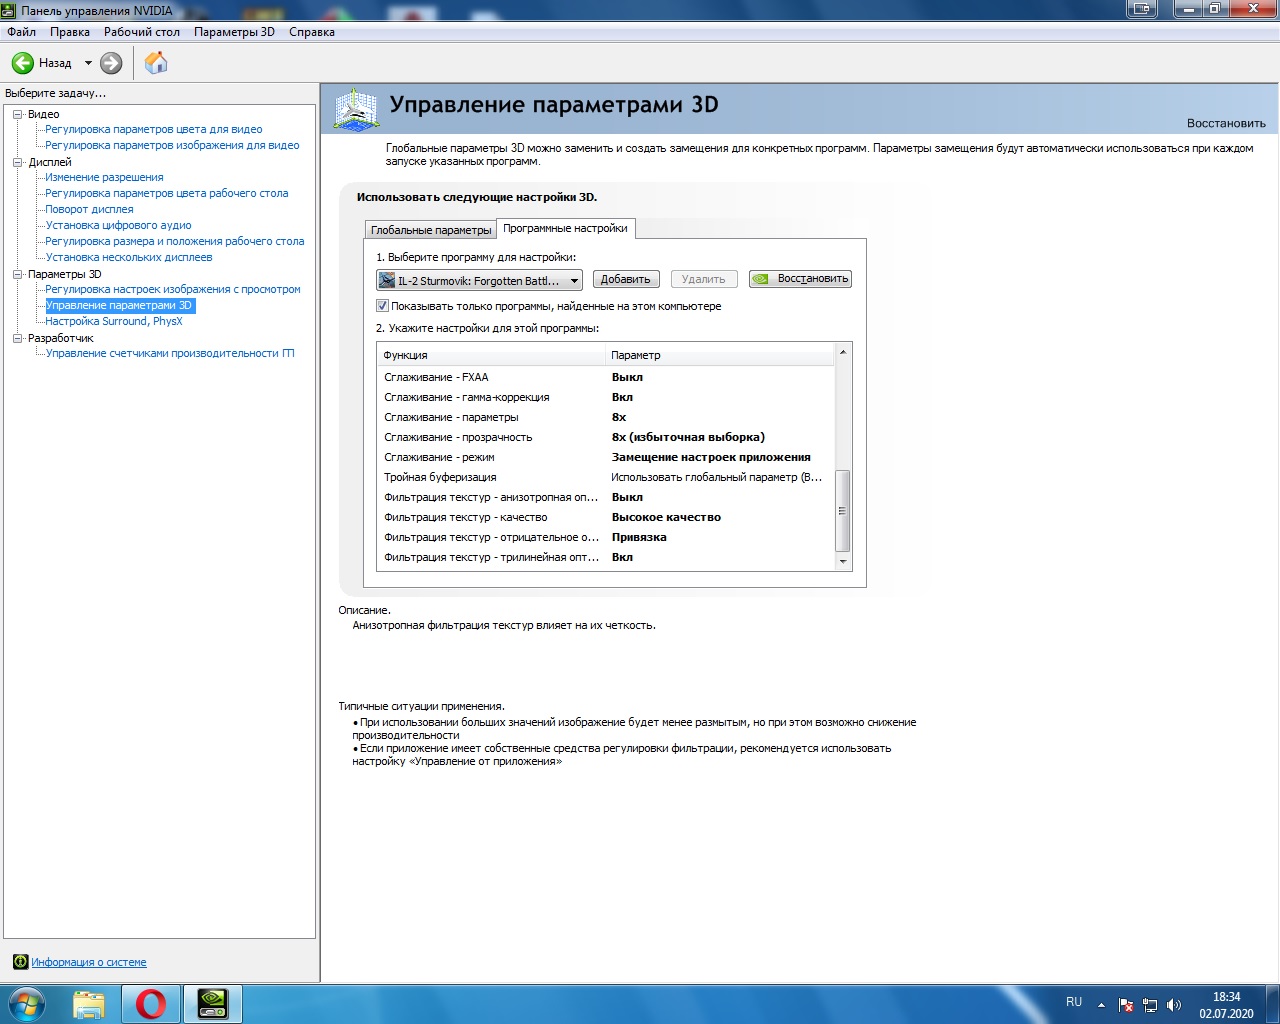Collapse the Параметры 3D tree node

(17, 274)
